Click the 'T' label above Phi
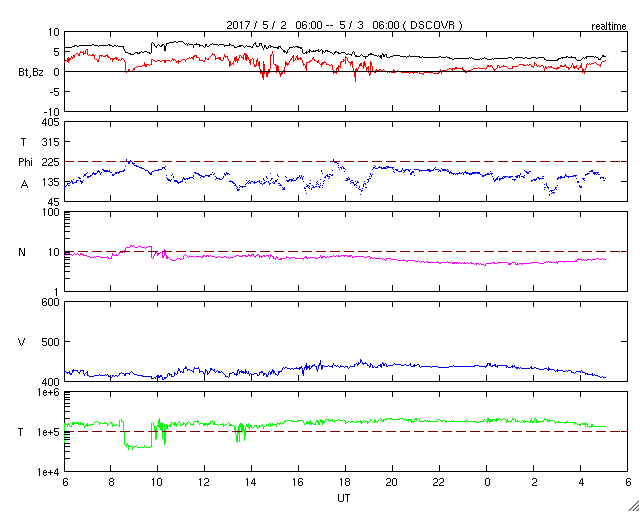Screen dimensions: 640x512 23,142
